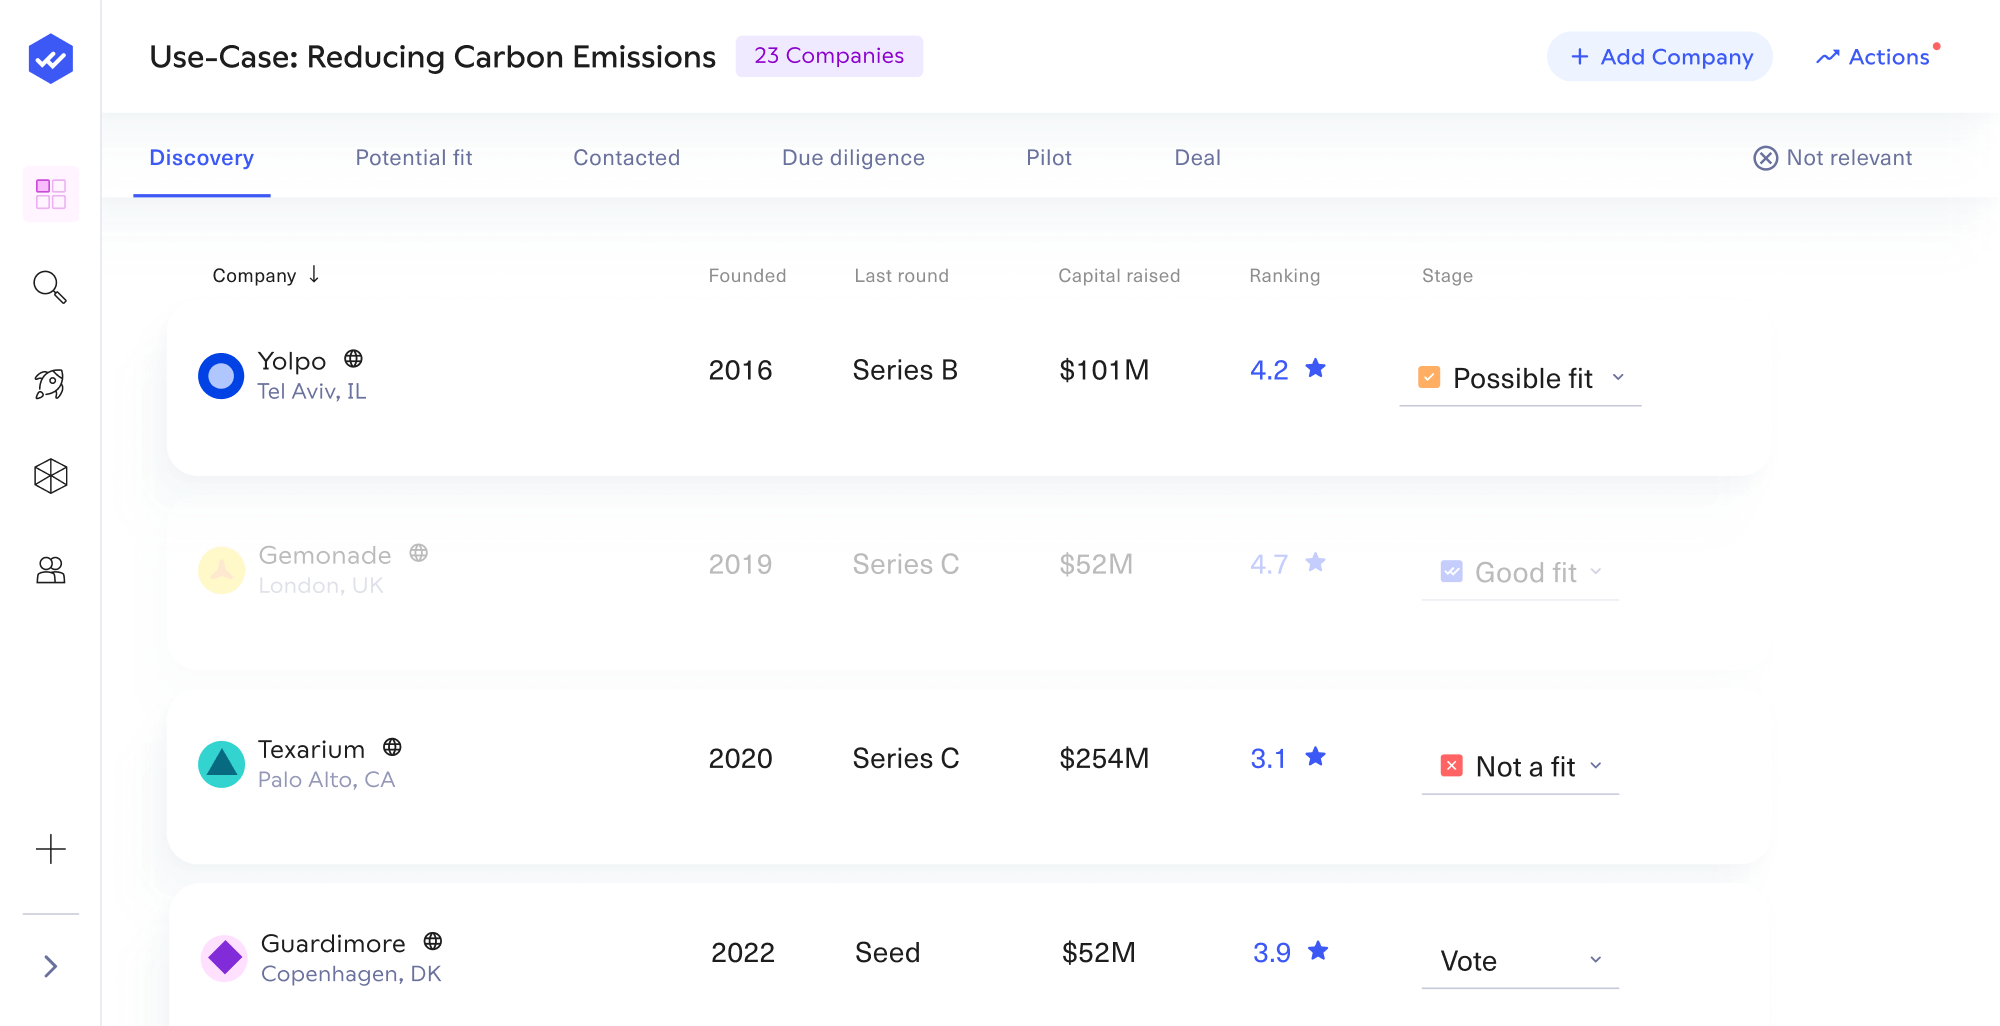Toggle the star rating for Texarium
Screen dimensions: 2000x1026
pos(1316,757)
